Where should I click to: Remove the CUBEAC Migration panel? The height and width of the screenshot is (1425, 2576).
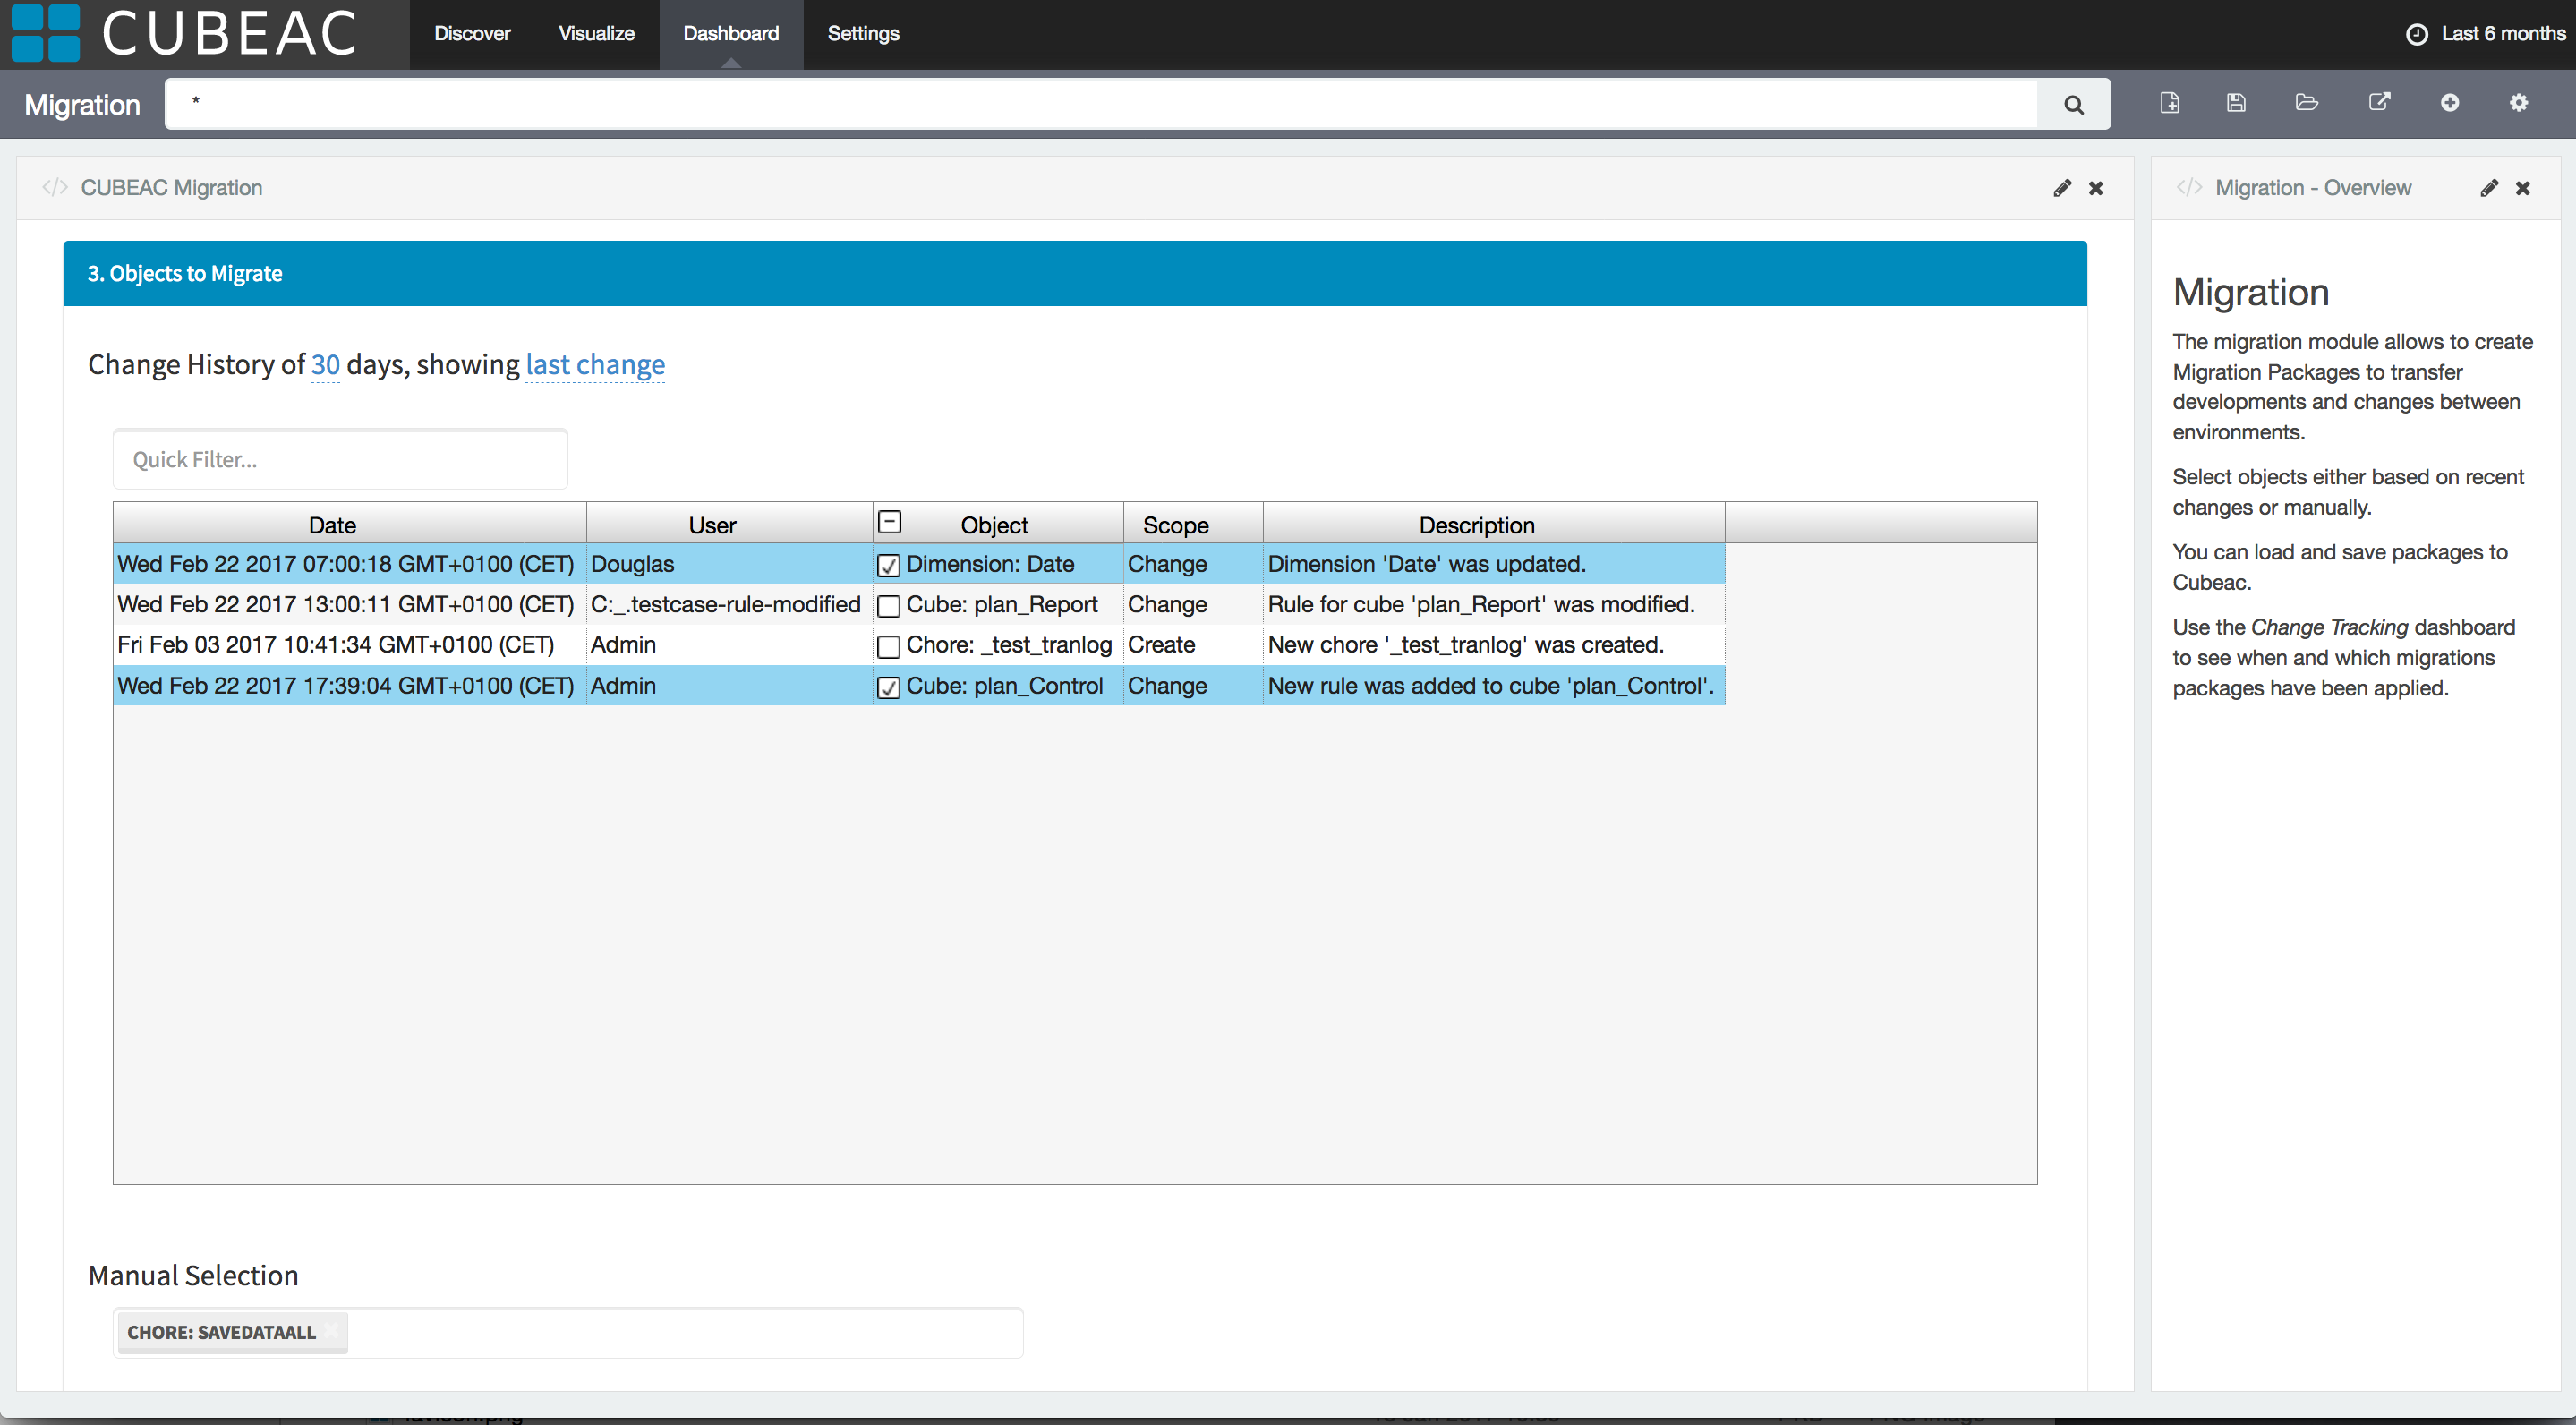2096,188
